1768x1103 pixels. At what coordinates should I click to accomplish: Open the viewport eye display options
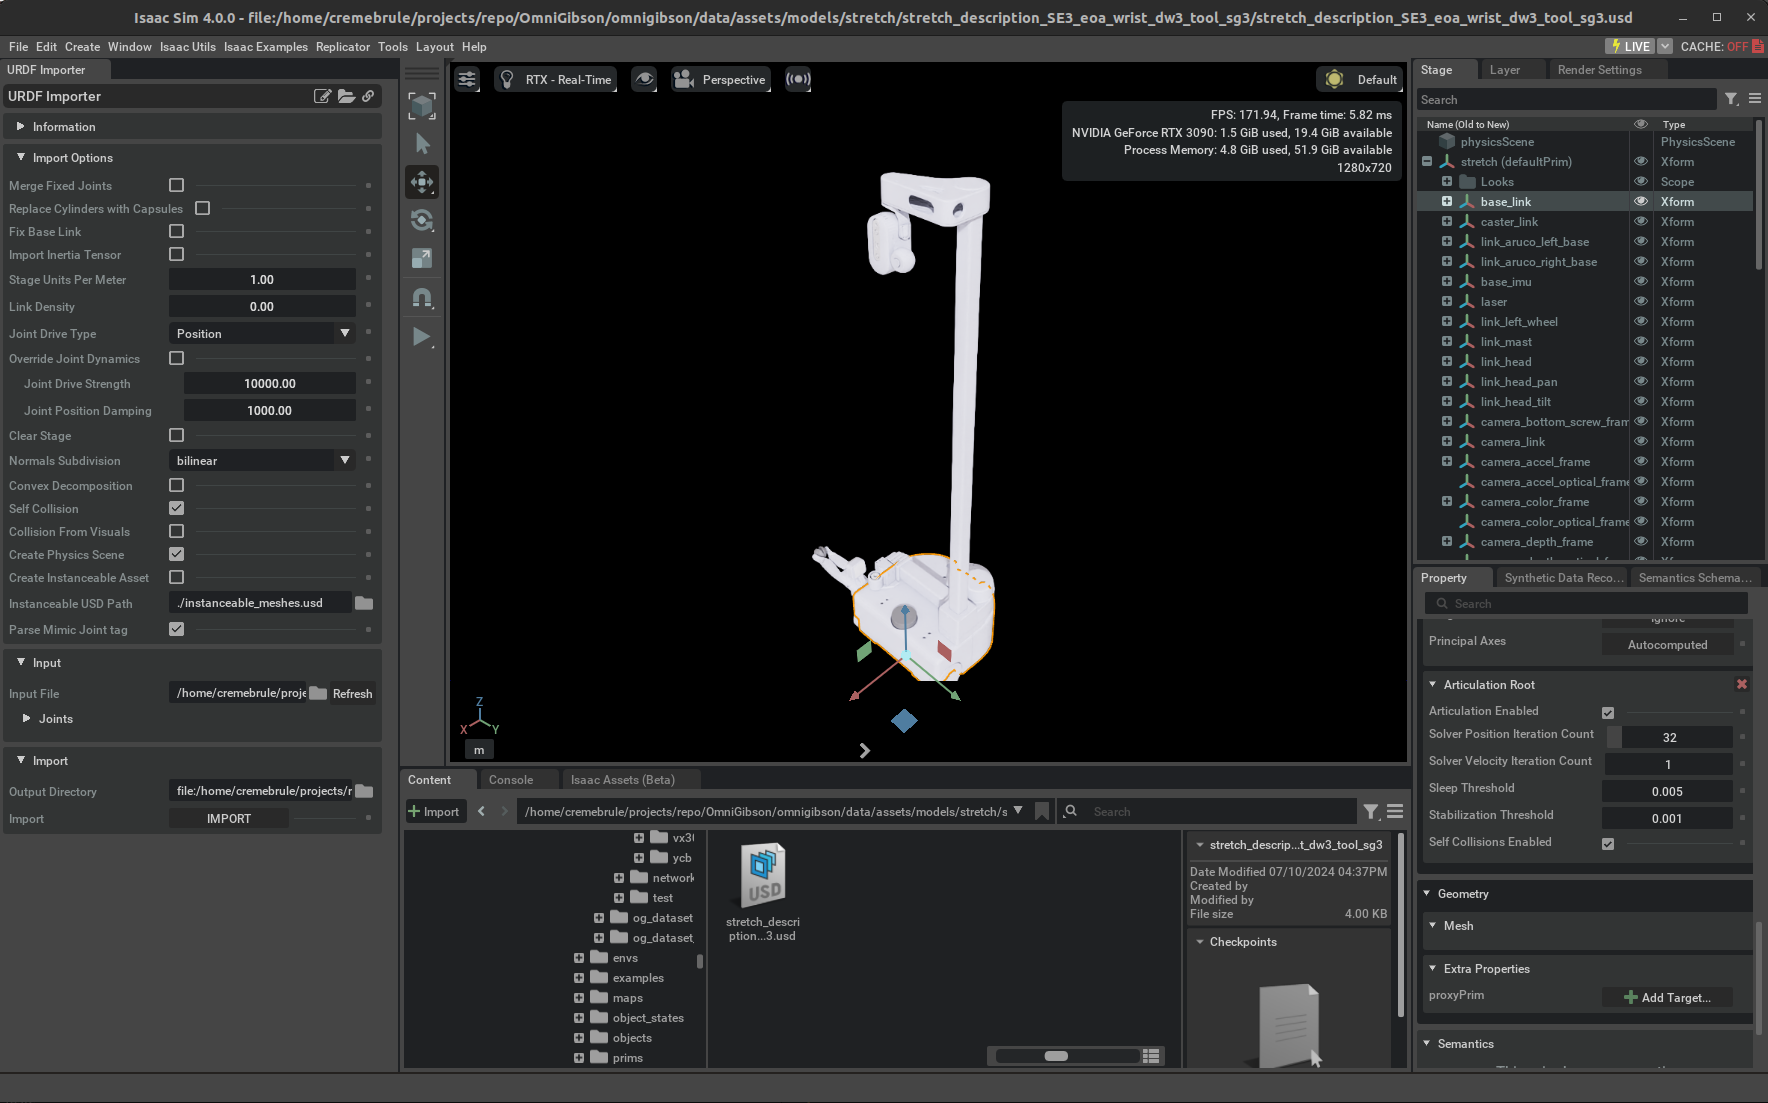[x=645, y=80]
